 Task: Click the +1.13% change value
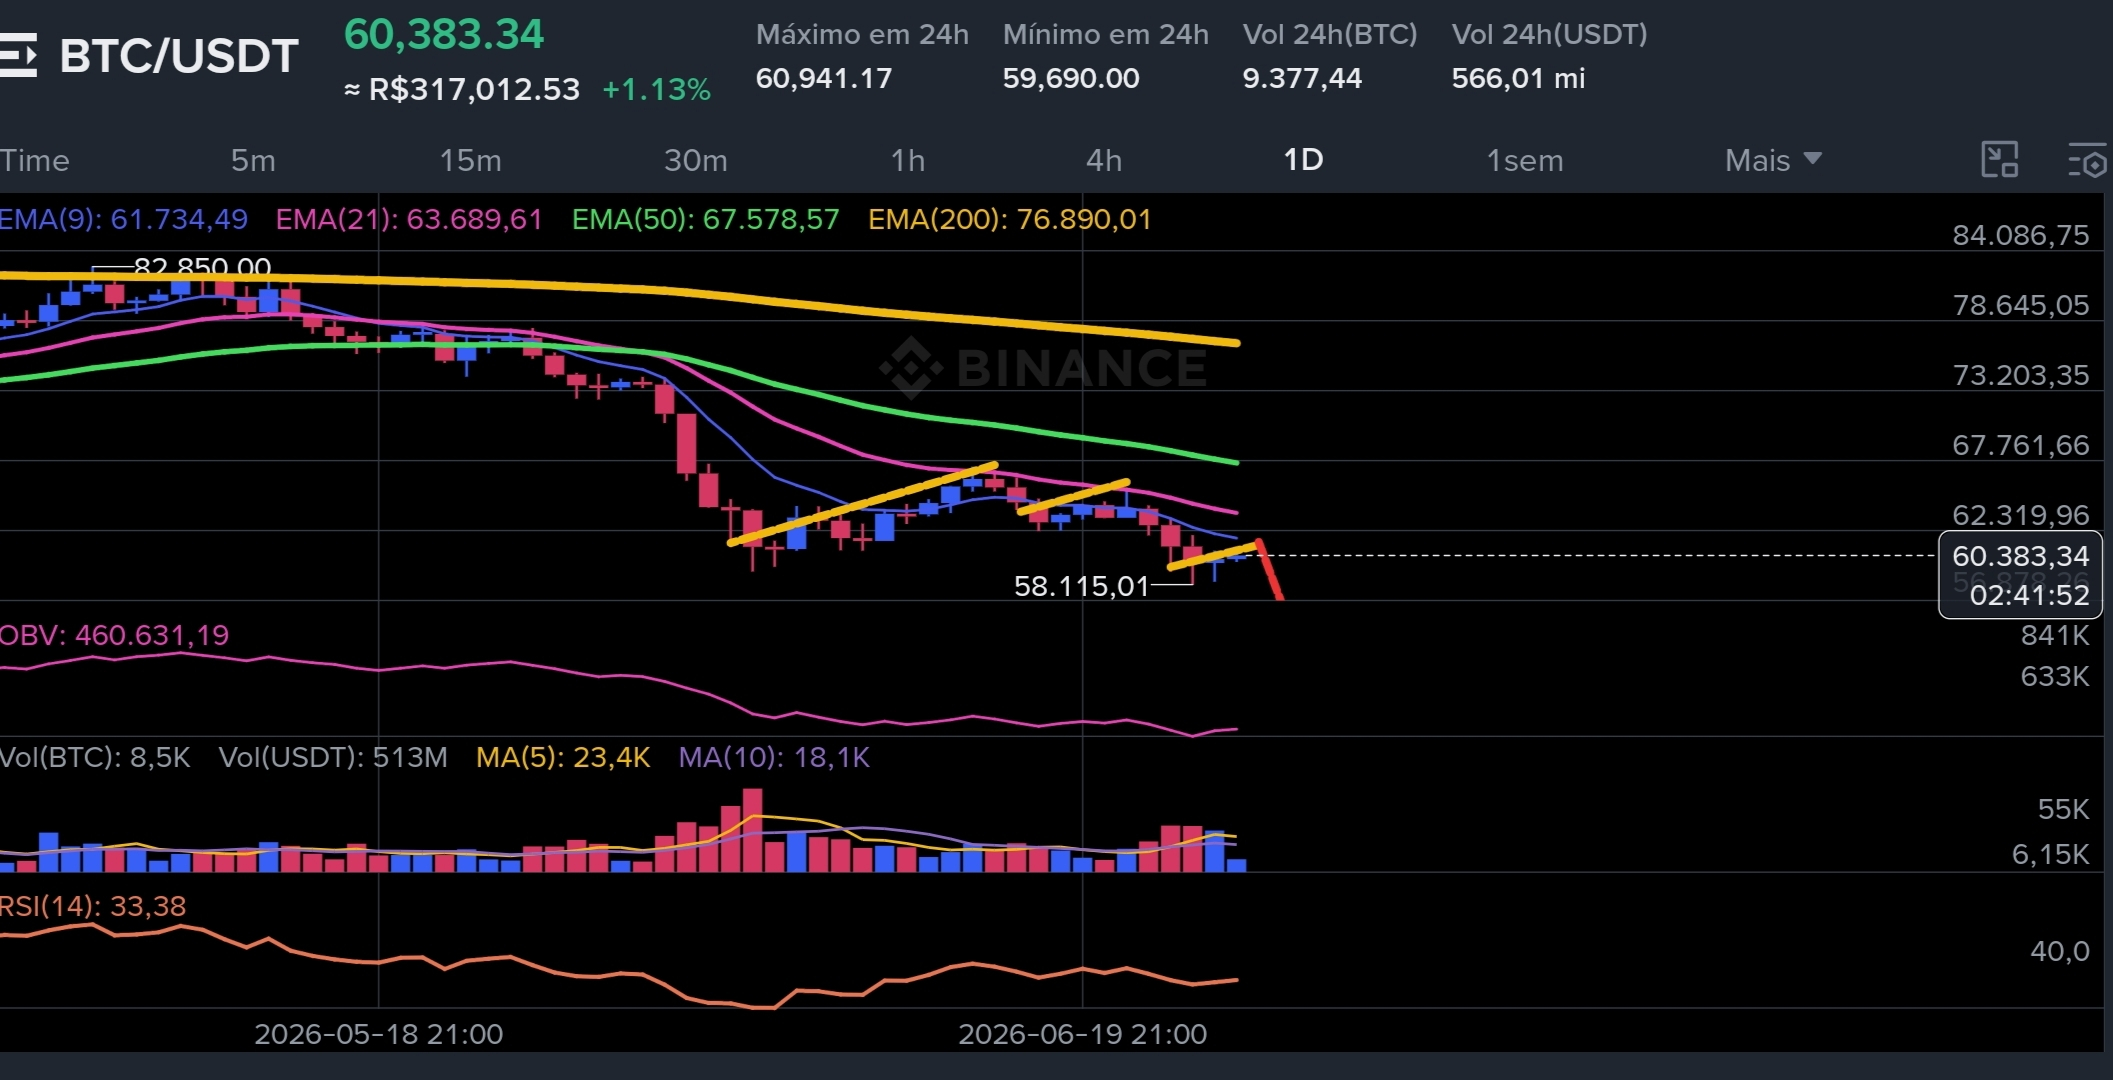click(x=656, y=89)
